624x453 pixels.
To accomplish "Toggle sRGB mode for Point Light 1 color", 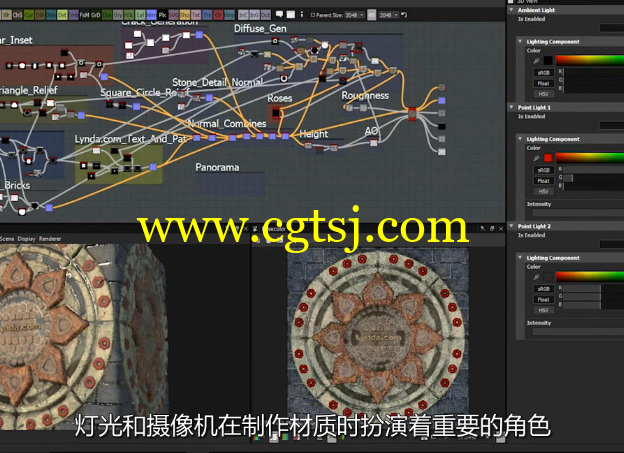I will pyautogui.click(x=544, y=170).
